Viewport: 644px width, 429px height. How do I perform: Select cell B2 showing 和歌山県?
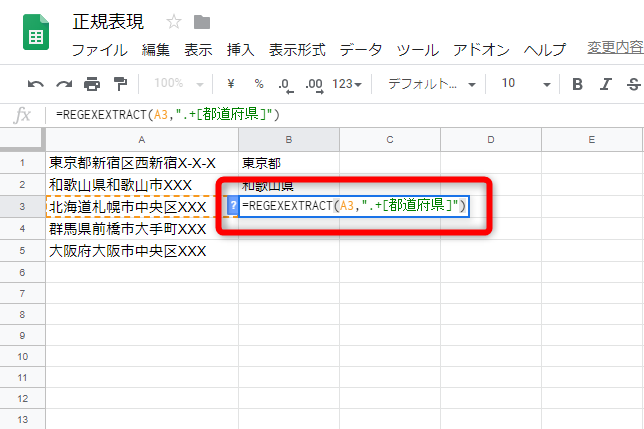pos(289,185)
